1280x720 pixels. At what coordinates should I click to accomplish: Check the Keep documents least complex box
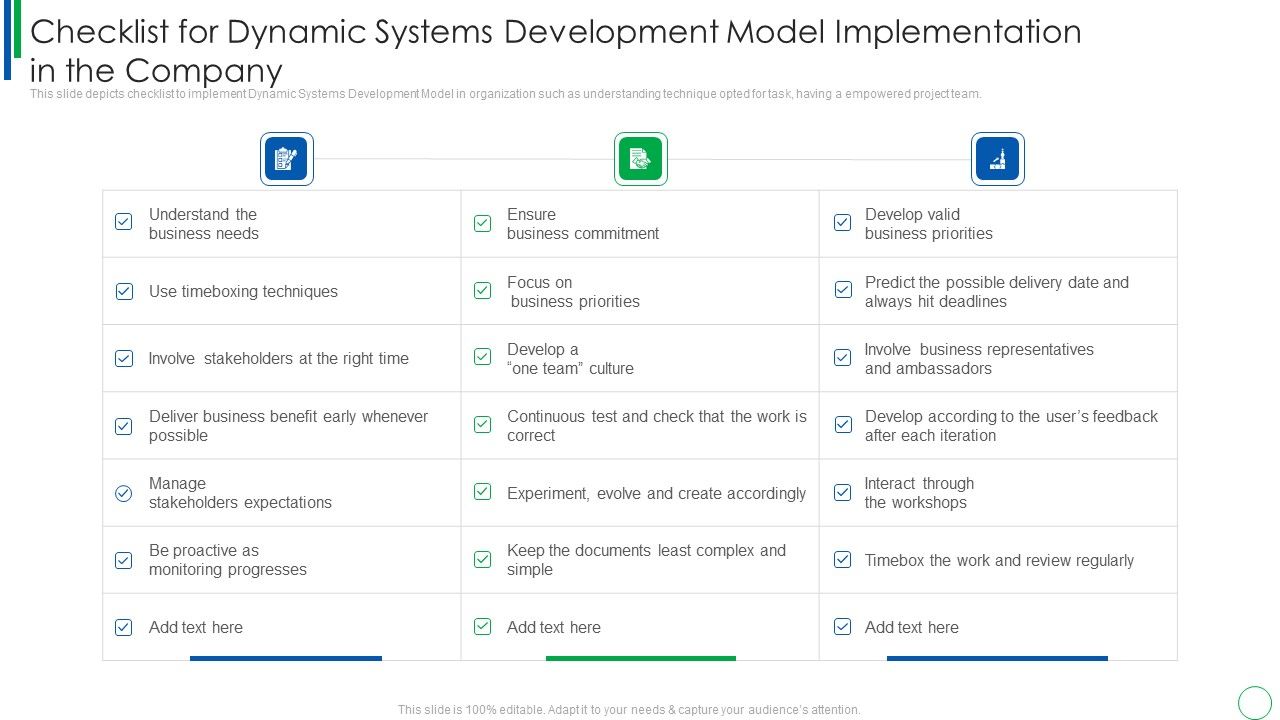(x=483, y=559)
